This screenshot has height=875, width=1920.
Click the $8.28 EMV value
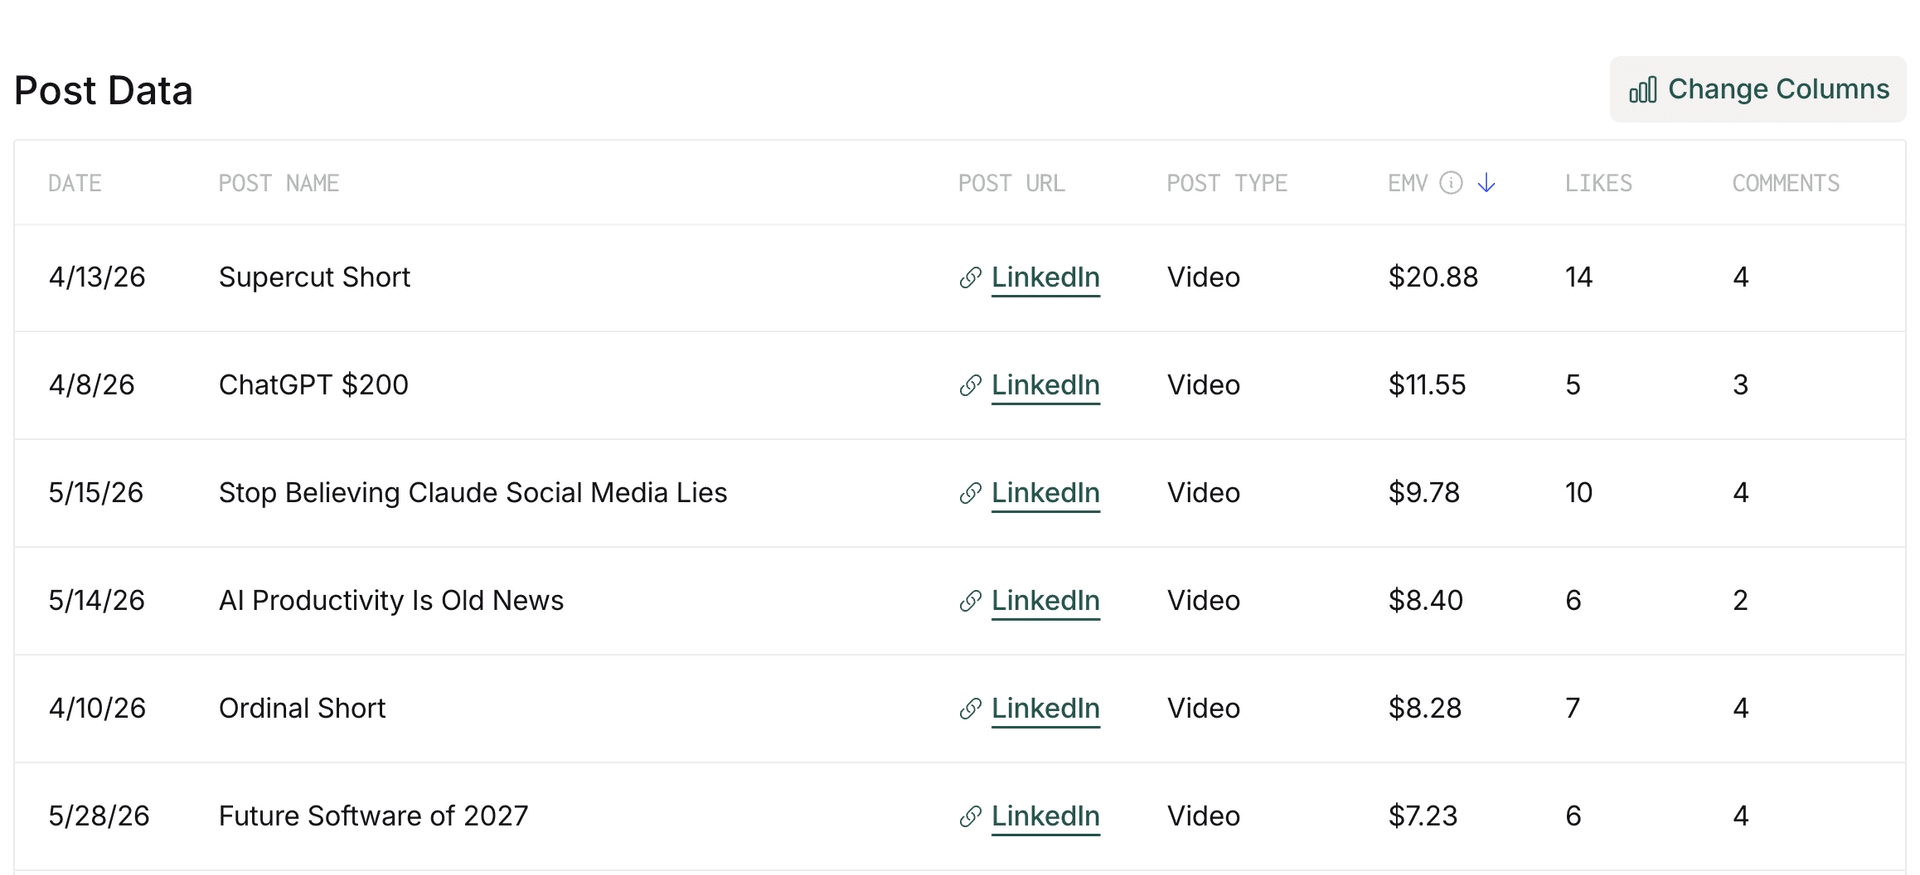click(x=1425, y=708)
